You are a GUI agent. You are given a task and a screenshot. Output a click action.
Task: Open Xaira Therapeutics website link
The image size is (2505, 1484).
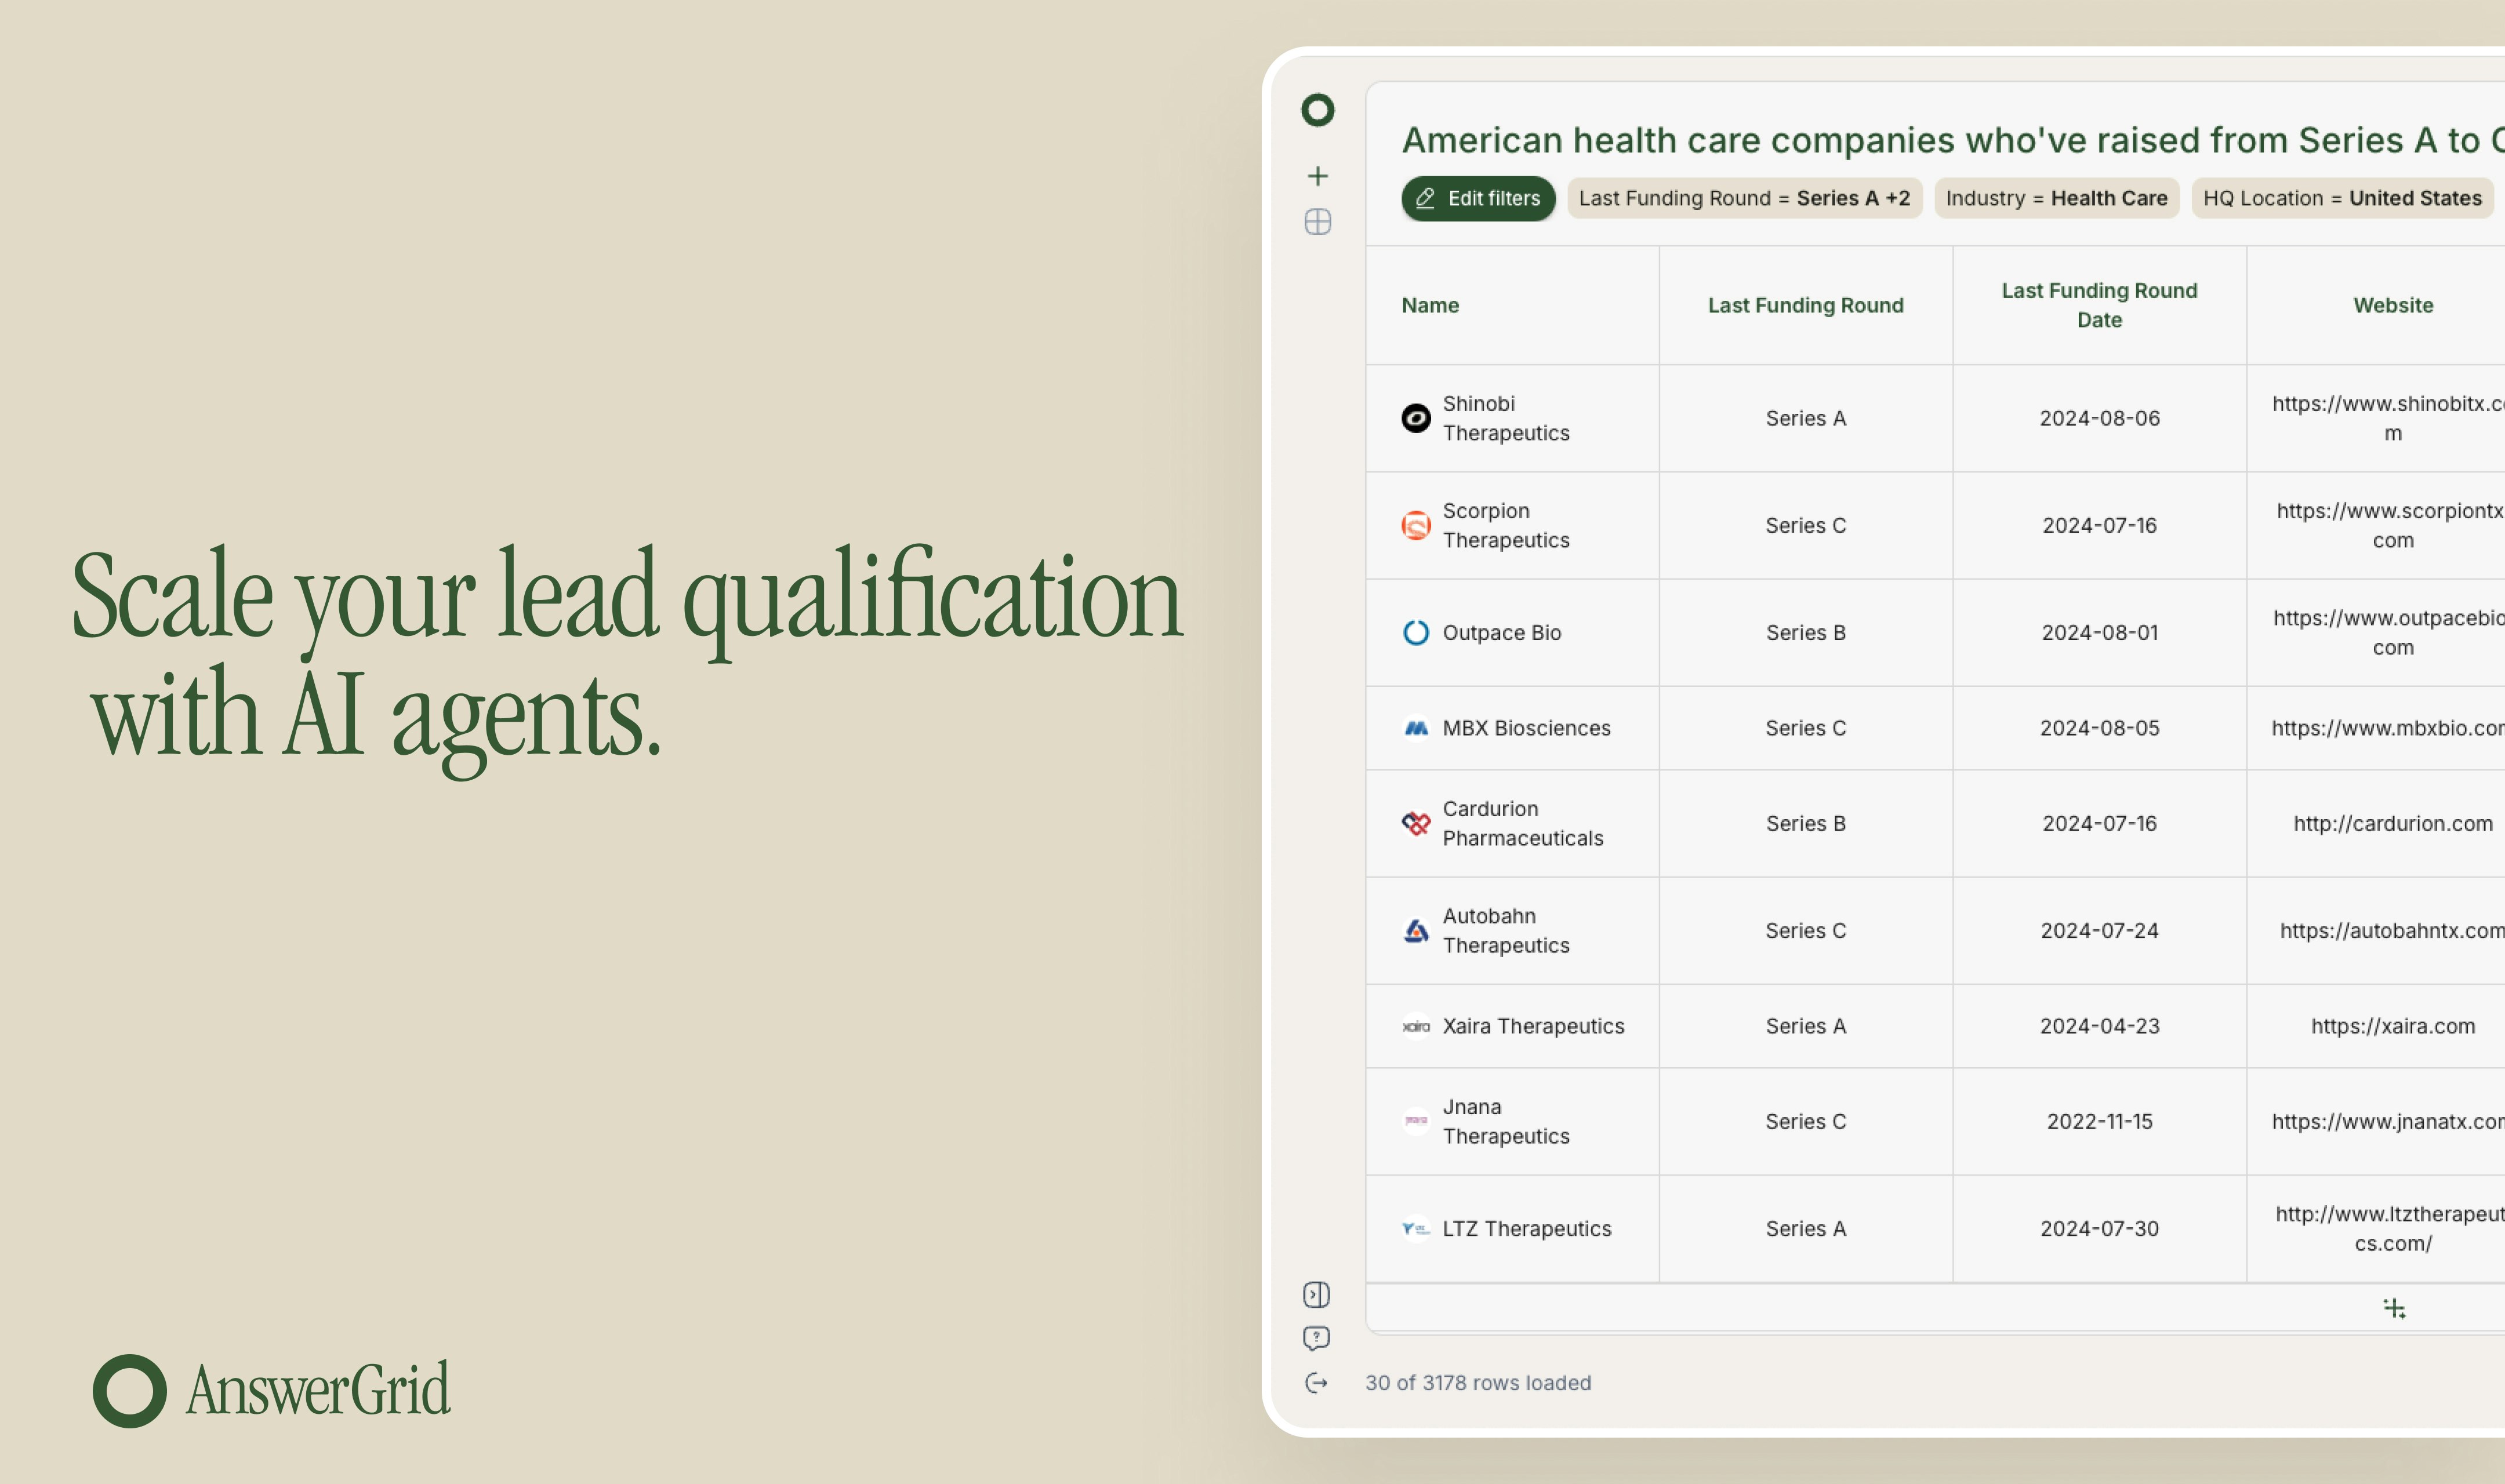tap(2392, 1025)
